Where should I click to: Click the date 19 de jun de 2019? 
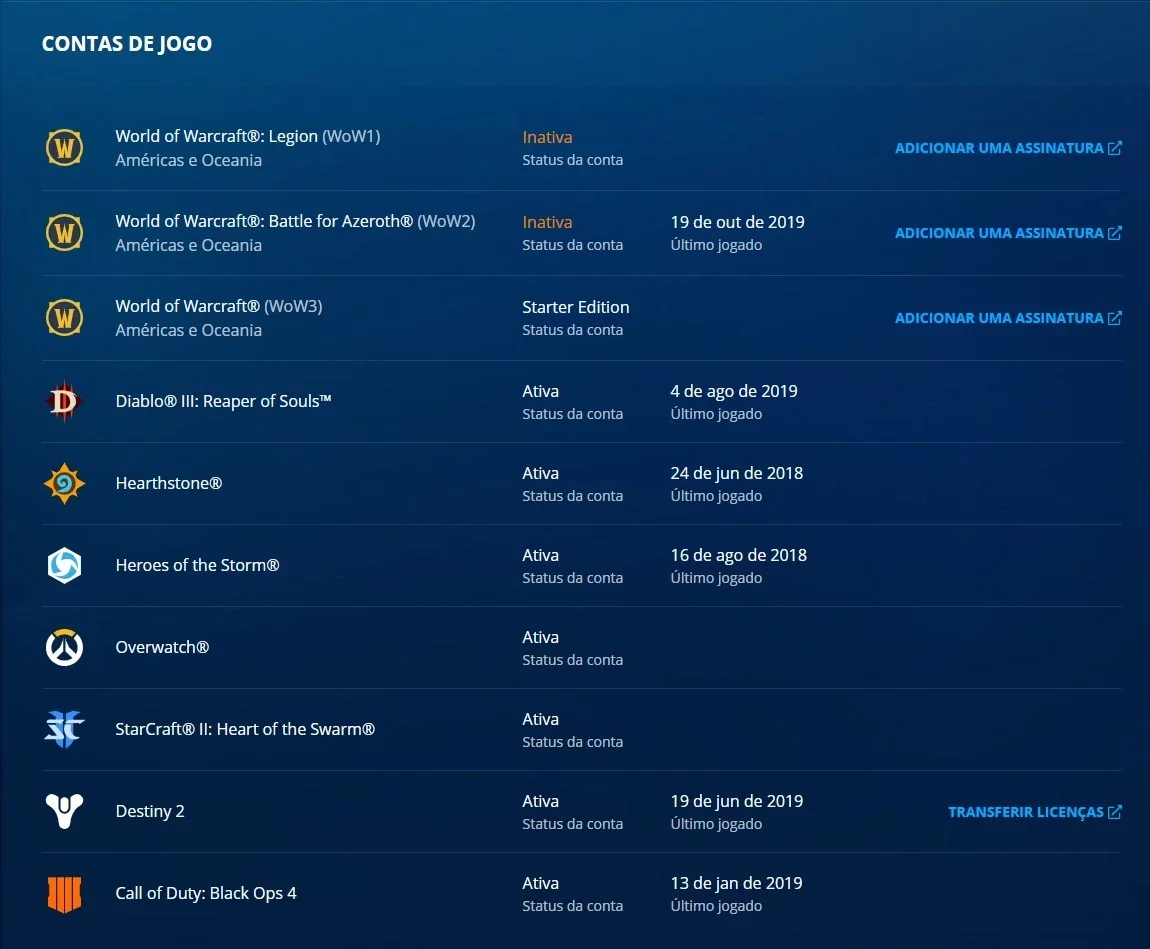tap(736, 802)
